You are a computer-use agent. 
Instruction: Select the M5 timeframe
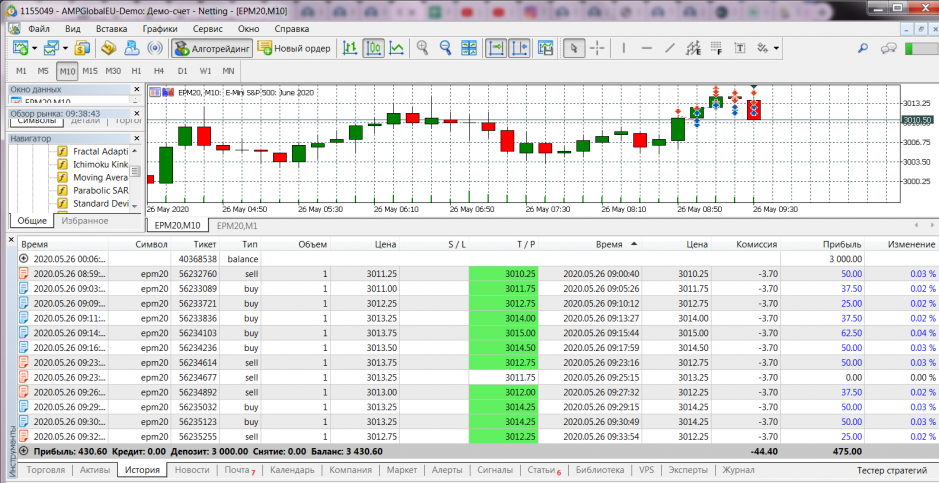click(43, 71)
